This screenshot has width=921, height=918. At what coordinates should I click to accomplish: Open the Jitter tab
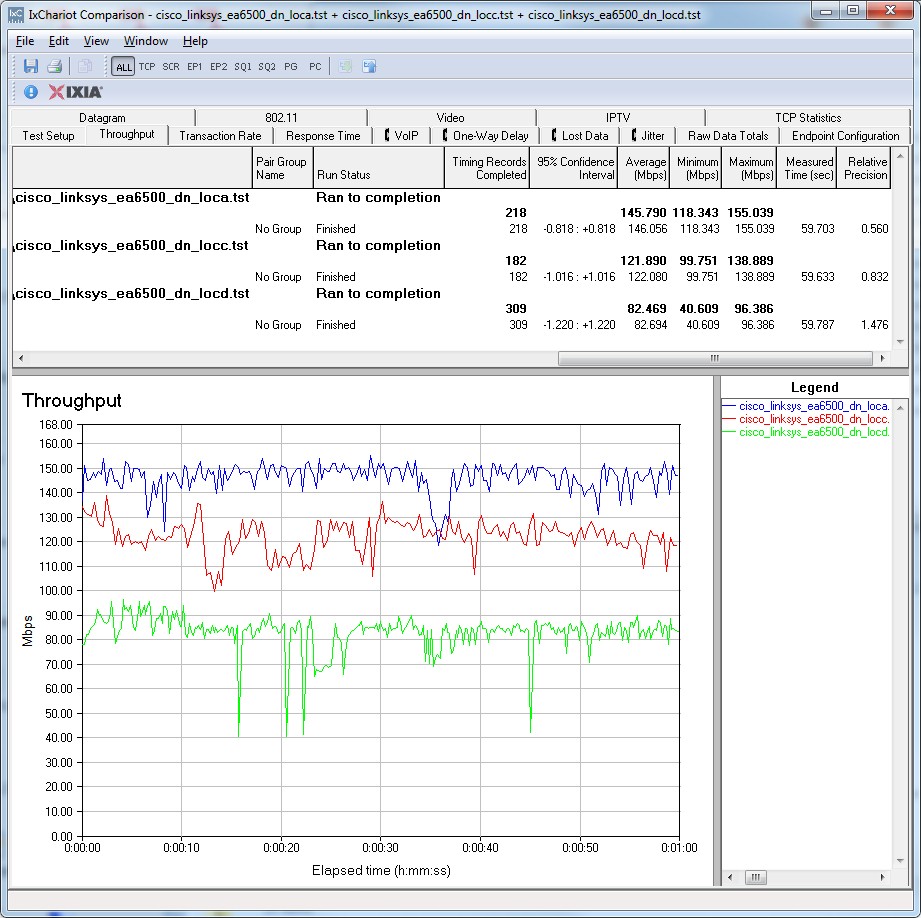(648, 136)
